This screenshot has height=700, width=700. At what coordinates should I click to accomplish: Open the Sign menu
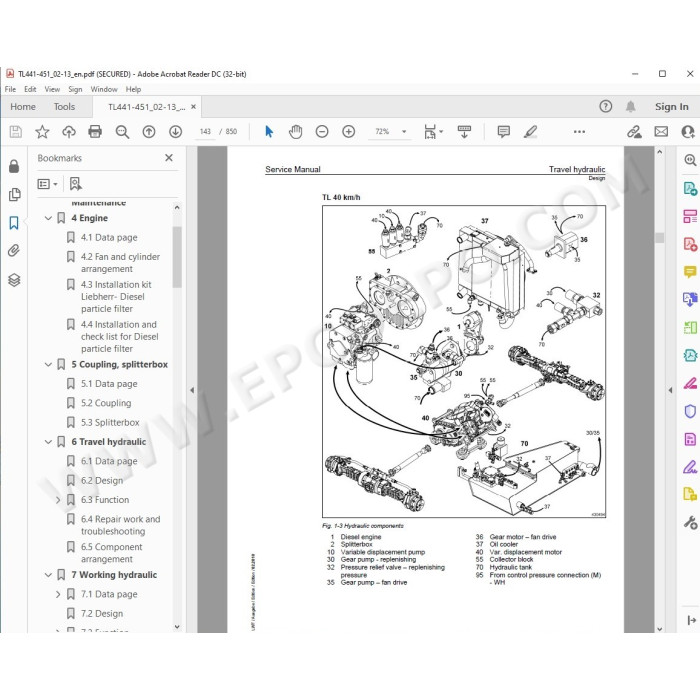pyautogui.click(x=75, y=89)
